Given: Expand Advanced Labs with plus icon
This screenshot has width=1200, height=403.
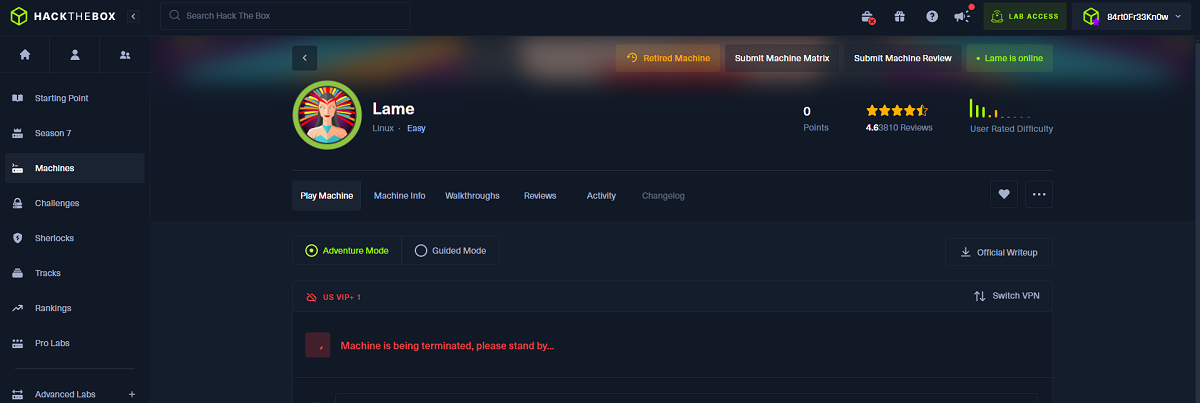Looking at the screenshot, I should coord(132,394).
